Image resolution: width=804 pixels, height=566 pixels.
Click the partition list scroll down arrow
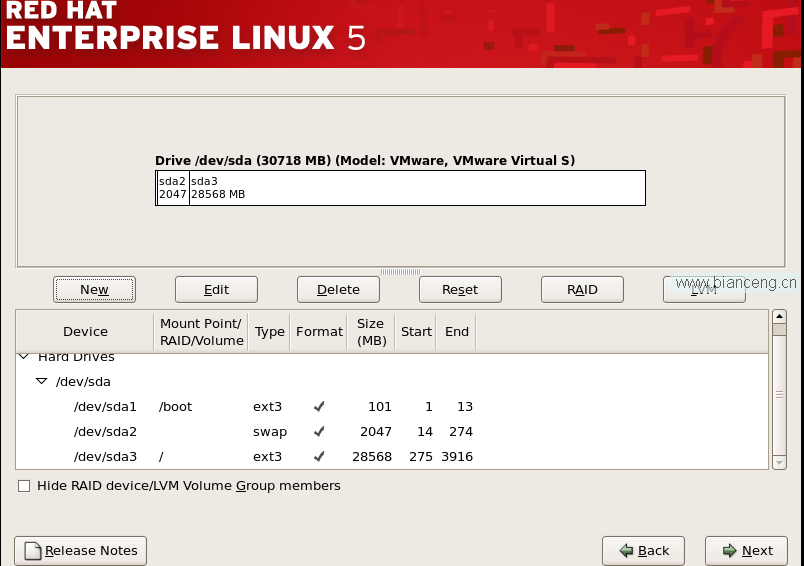click(x=779, y=462)
